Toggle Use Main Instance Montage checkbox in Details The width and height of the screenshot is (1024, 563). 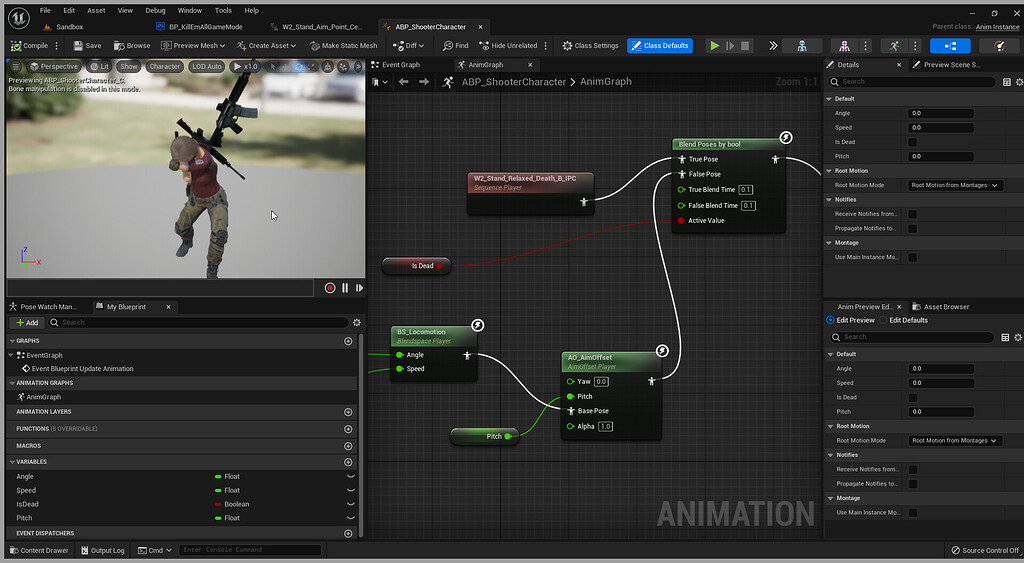click(912, 257)
